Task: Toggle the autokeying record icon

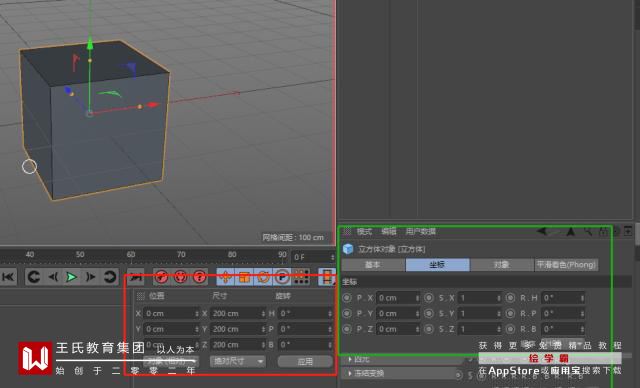Action: click(180, 277)
